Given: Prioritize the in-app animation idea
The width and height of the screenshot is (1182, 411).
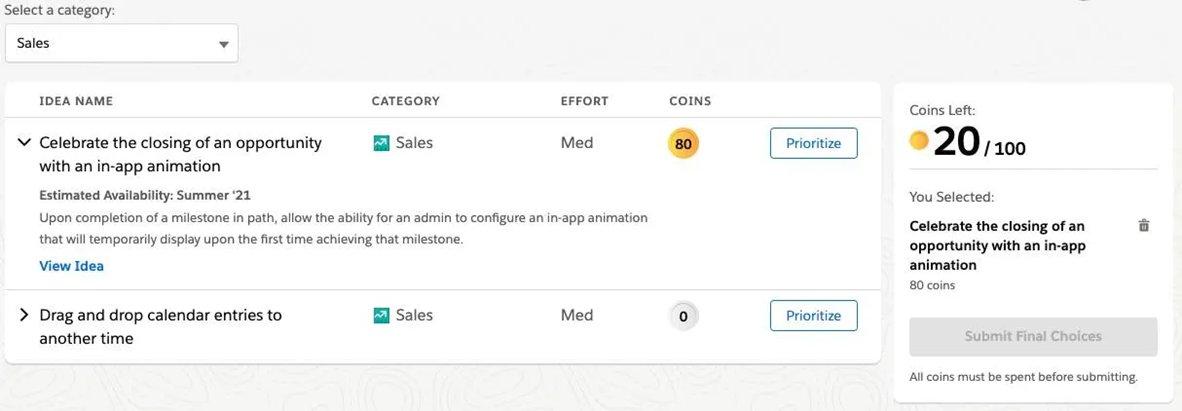Looking at the screenshot, I should click(x=813, y=143).
